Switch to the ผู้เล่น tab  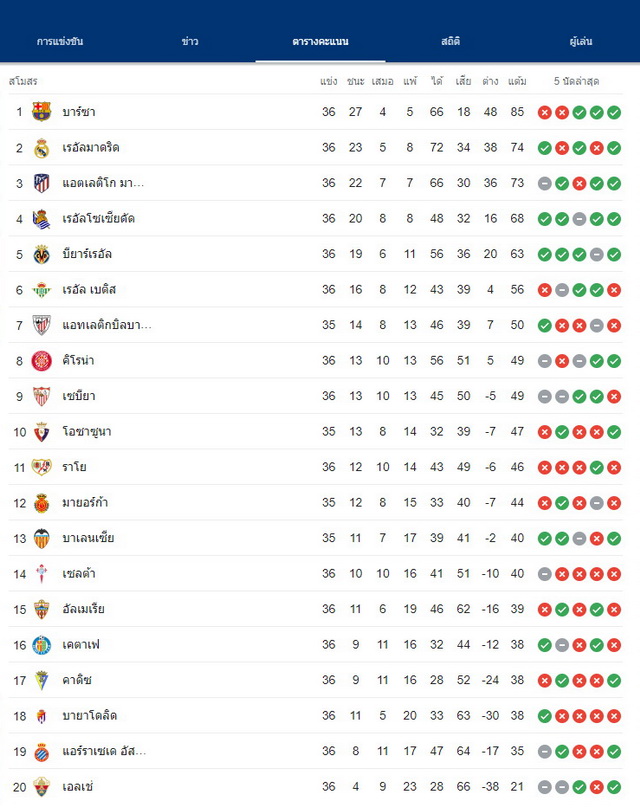(x=581, y=41)
